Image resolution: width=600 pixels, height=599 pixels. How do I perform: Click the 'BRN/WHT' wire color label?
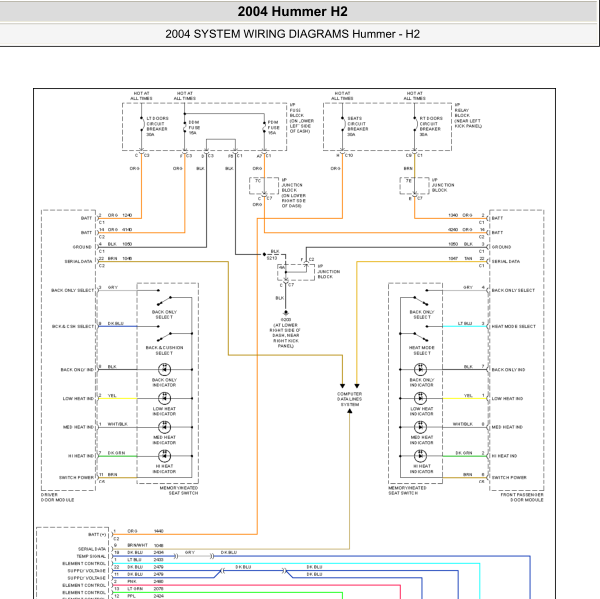point(137,545)
